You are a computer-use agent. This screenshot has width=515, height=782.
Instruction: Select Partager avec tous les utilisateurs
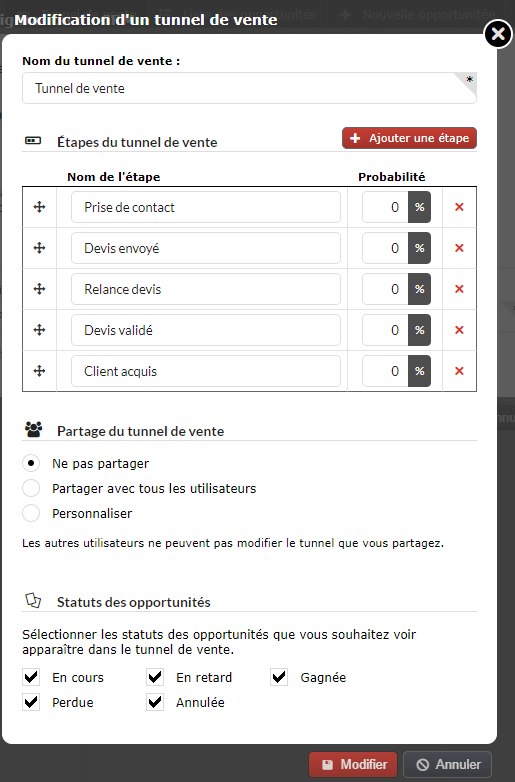31,488
